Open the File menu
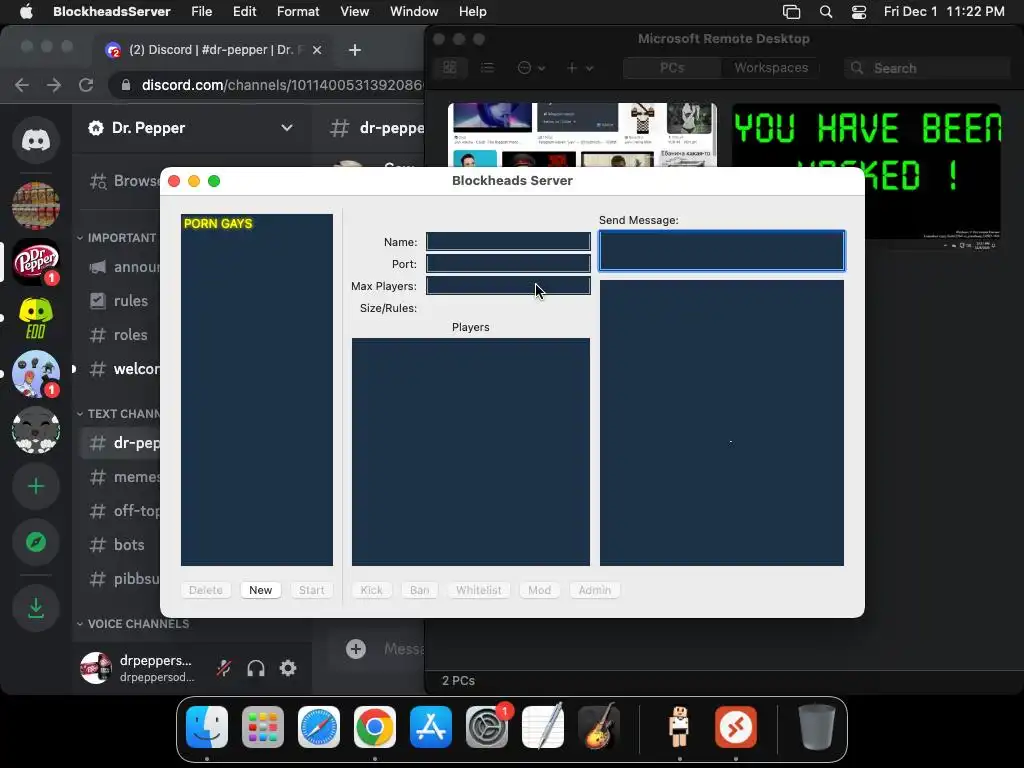 [201, 12]
